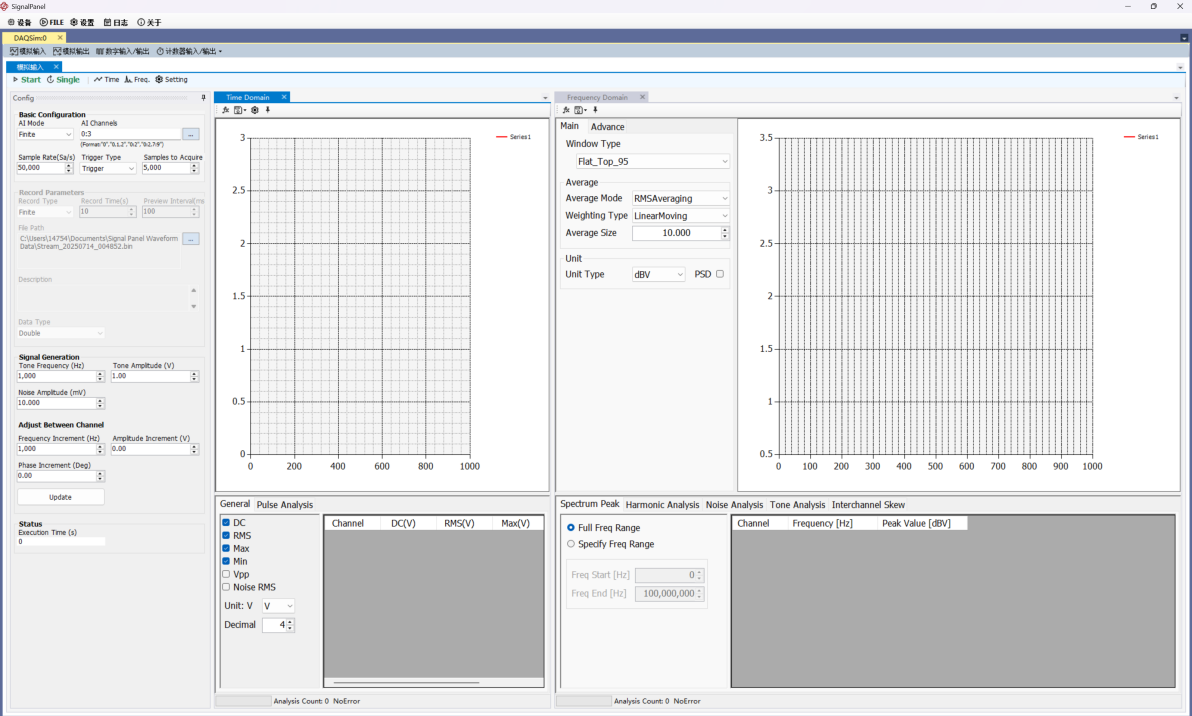Click the Series1 legend in Time Domain chart
1192x716 pixels.
tap(514, 137)
